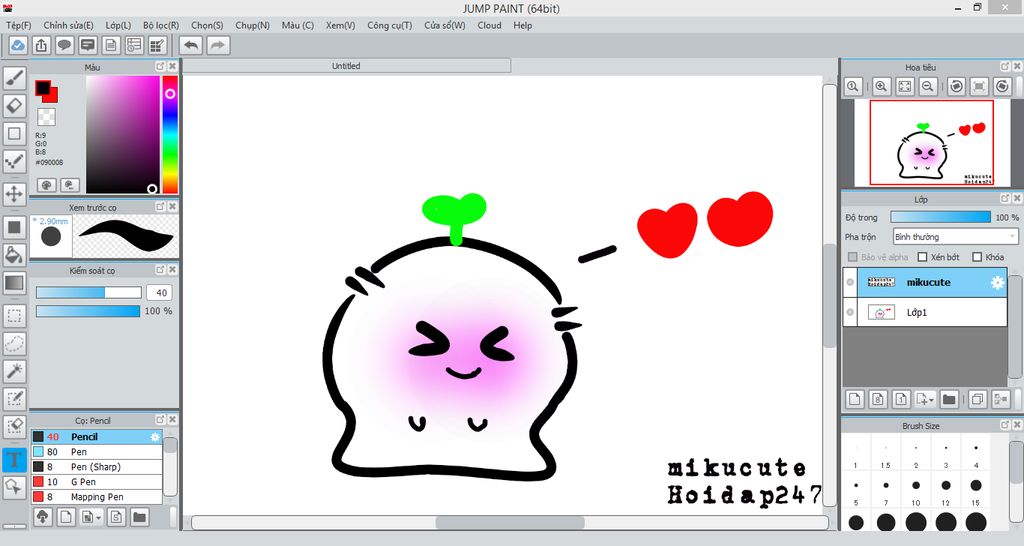Click the Độ trong layer opacity slider

click(940, 217)
